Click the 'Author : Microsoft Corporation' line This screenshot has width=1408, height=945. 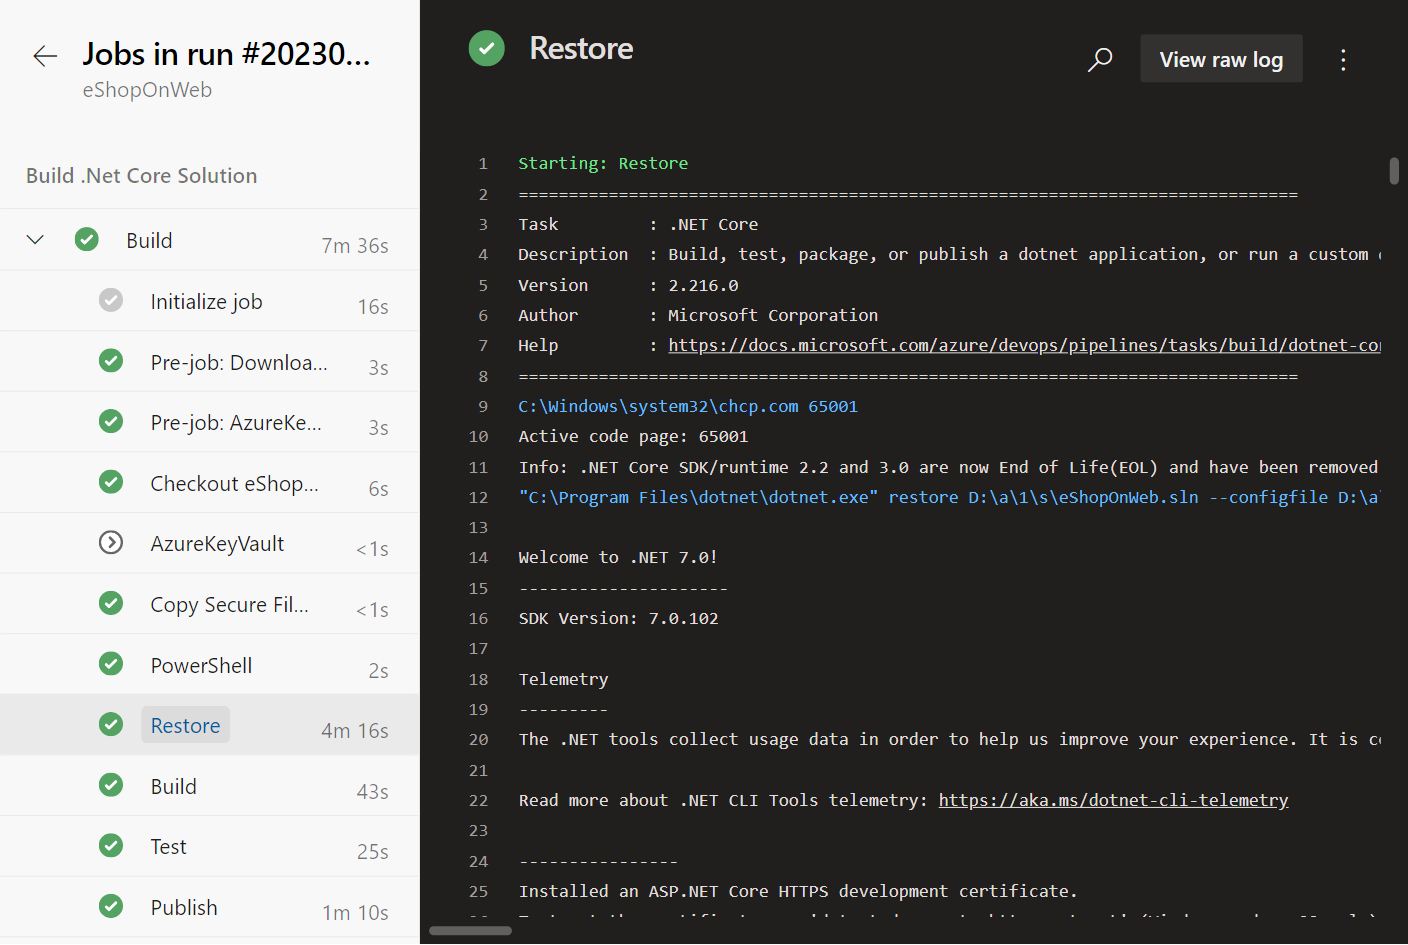(698, 315)
